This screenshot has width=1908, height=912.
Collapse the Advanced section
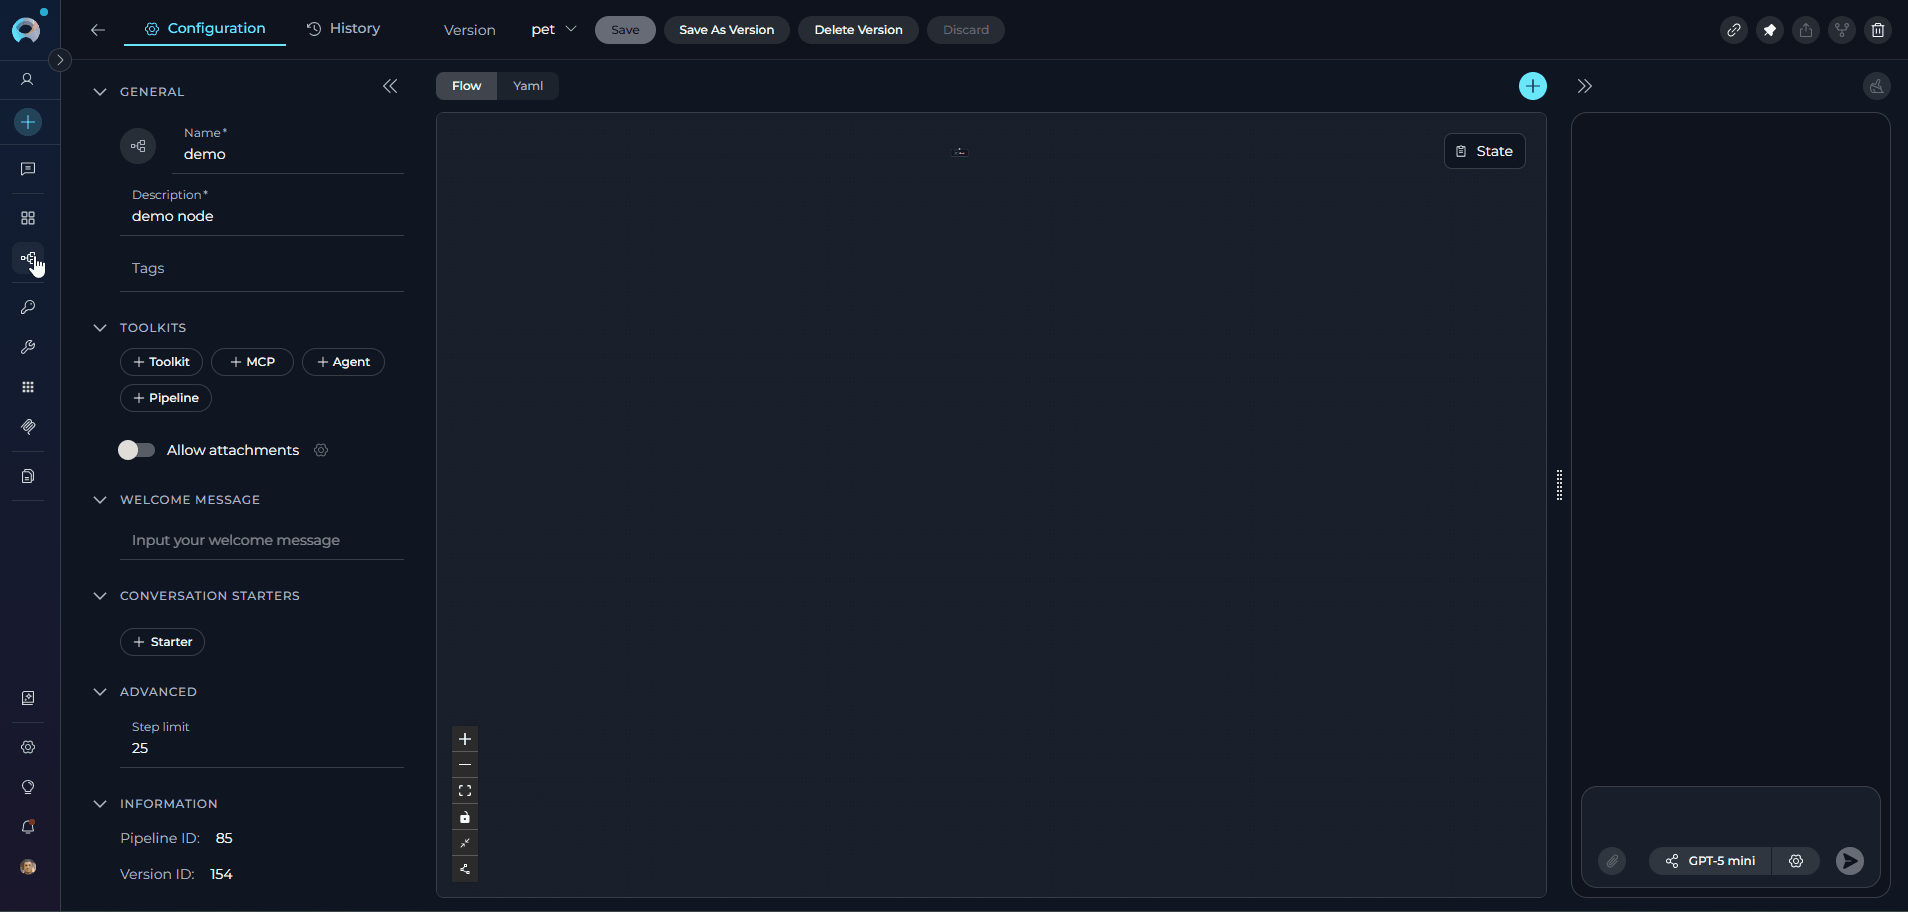[100, 692]
